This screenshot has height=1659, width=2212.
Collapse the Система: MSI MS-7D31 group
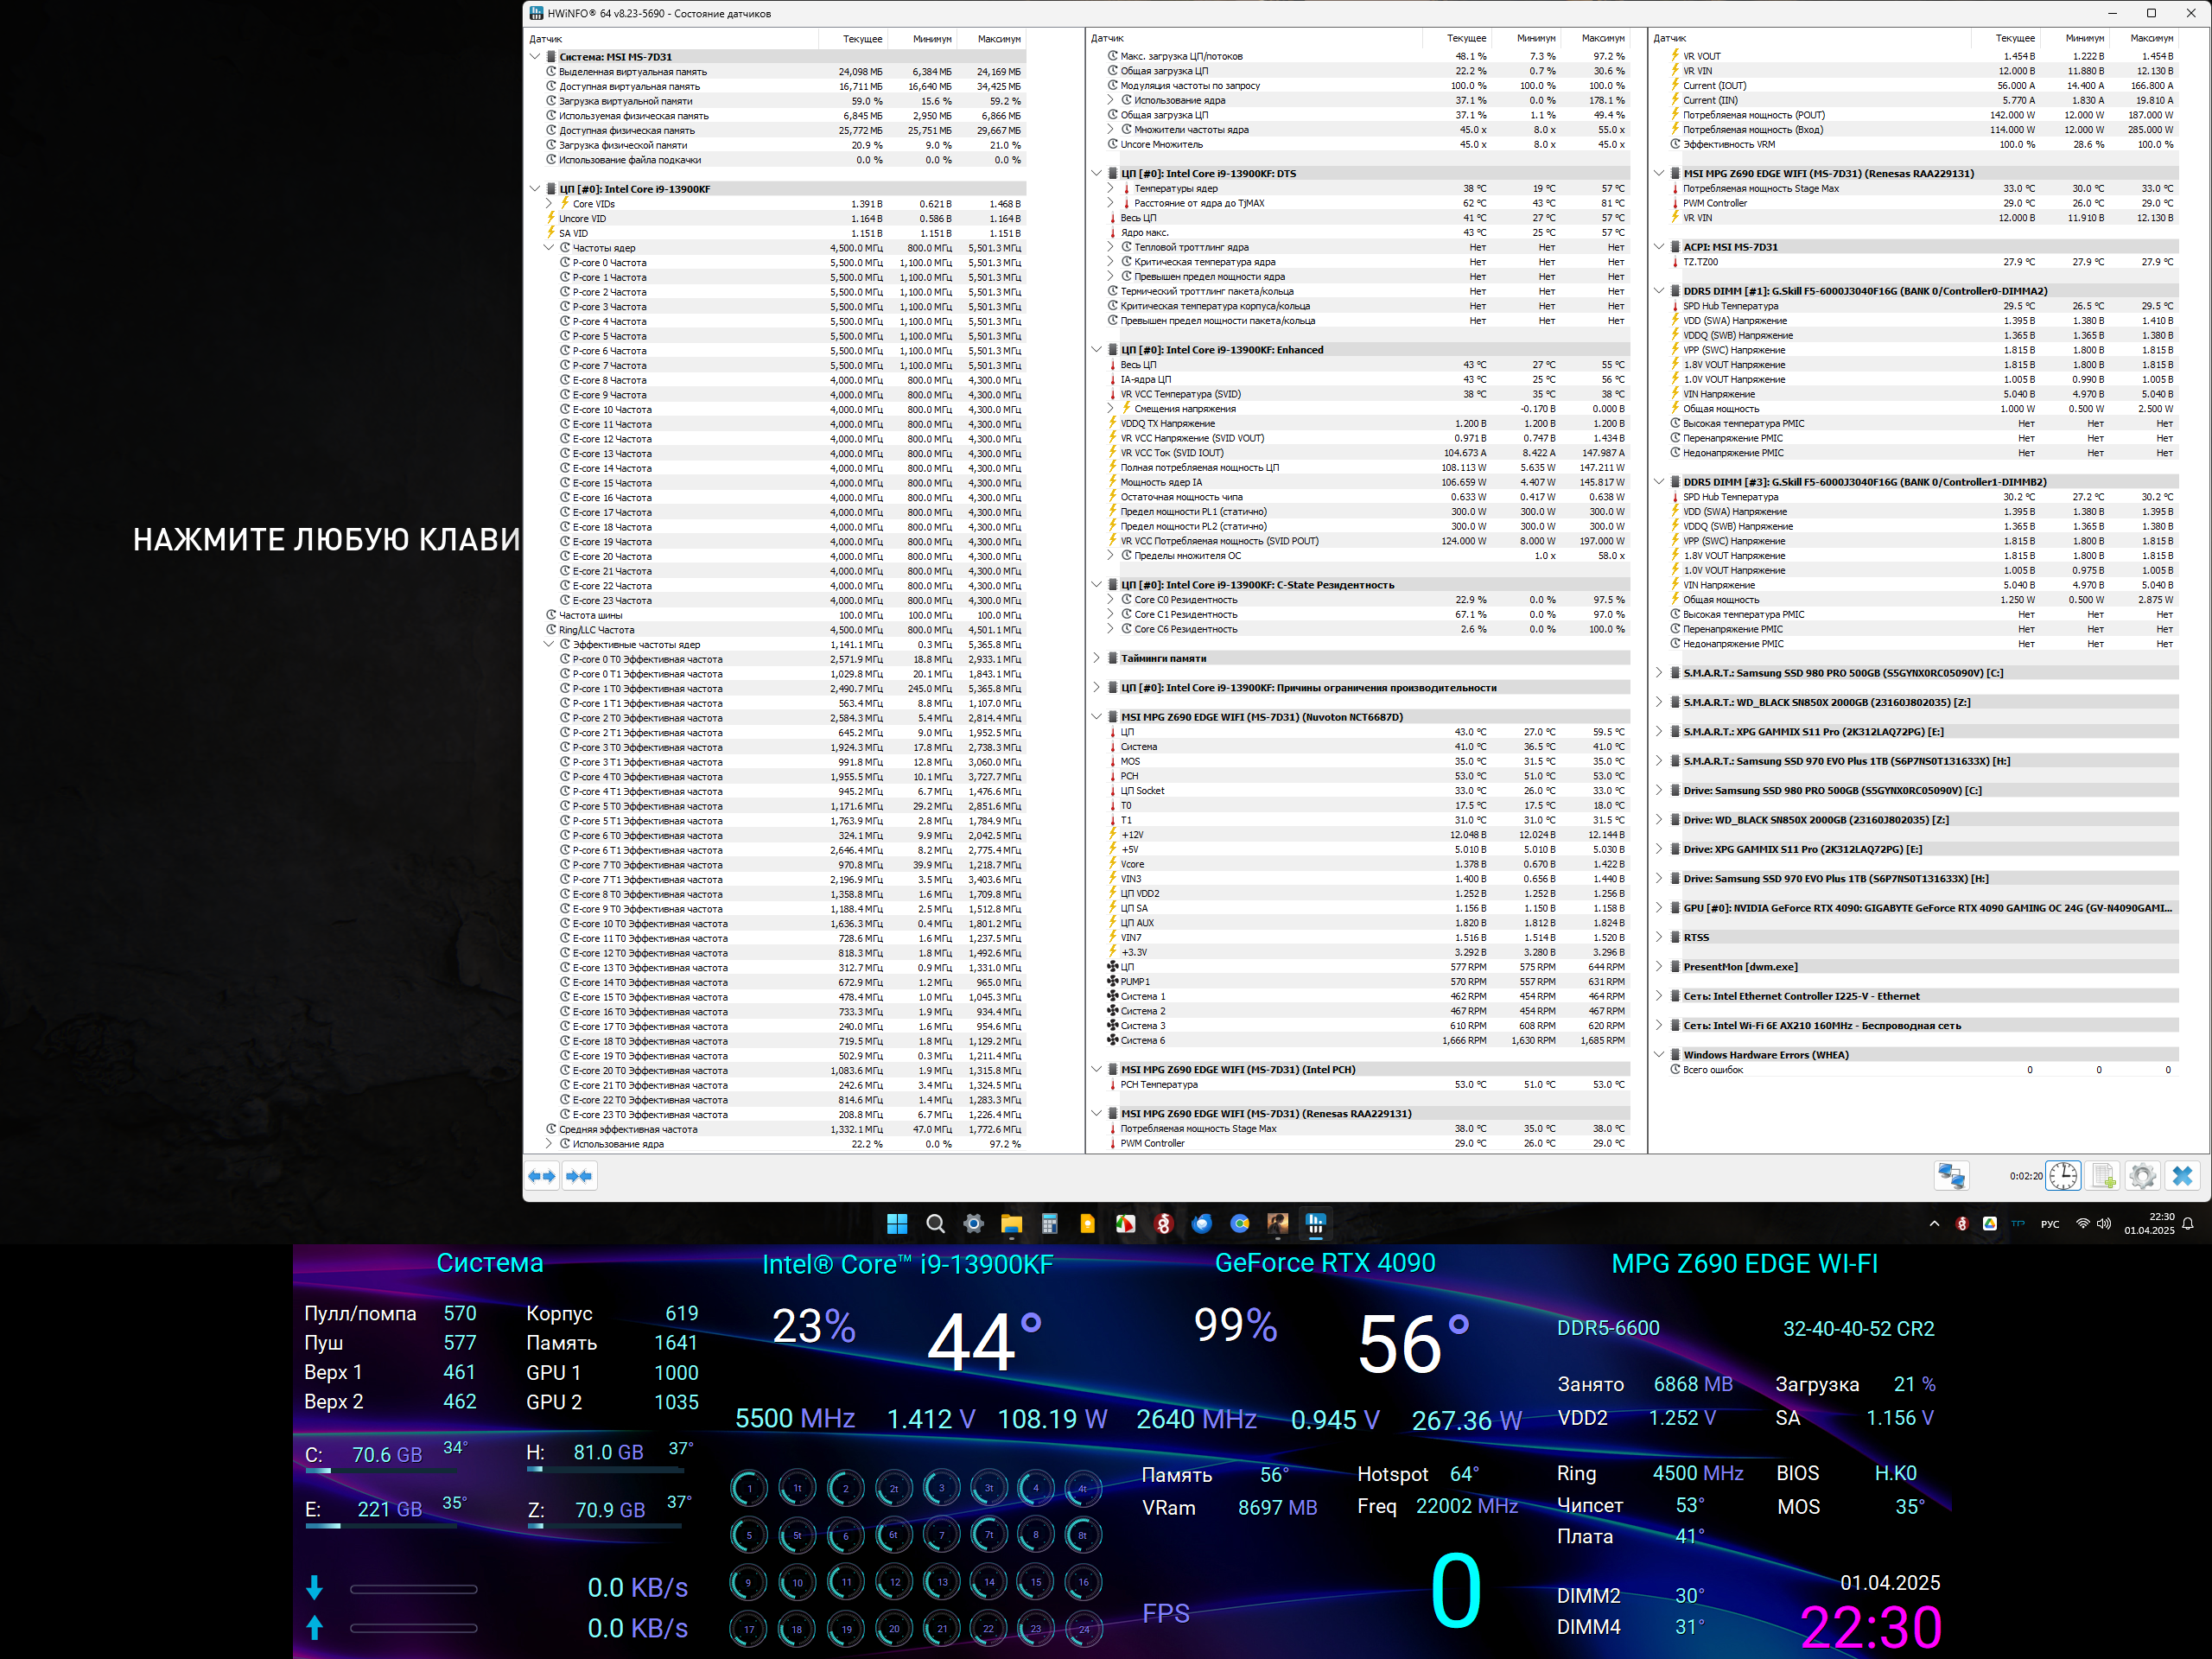(x=535, y=57)
